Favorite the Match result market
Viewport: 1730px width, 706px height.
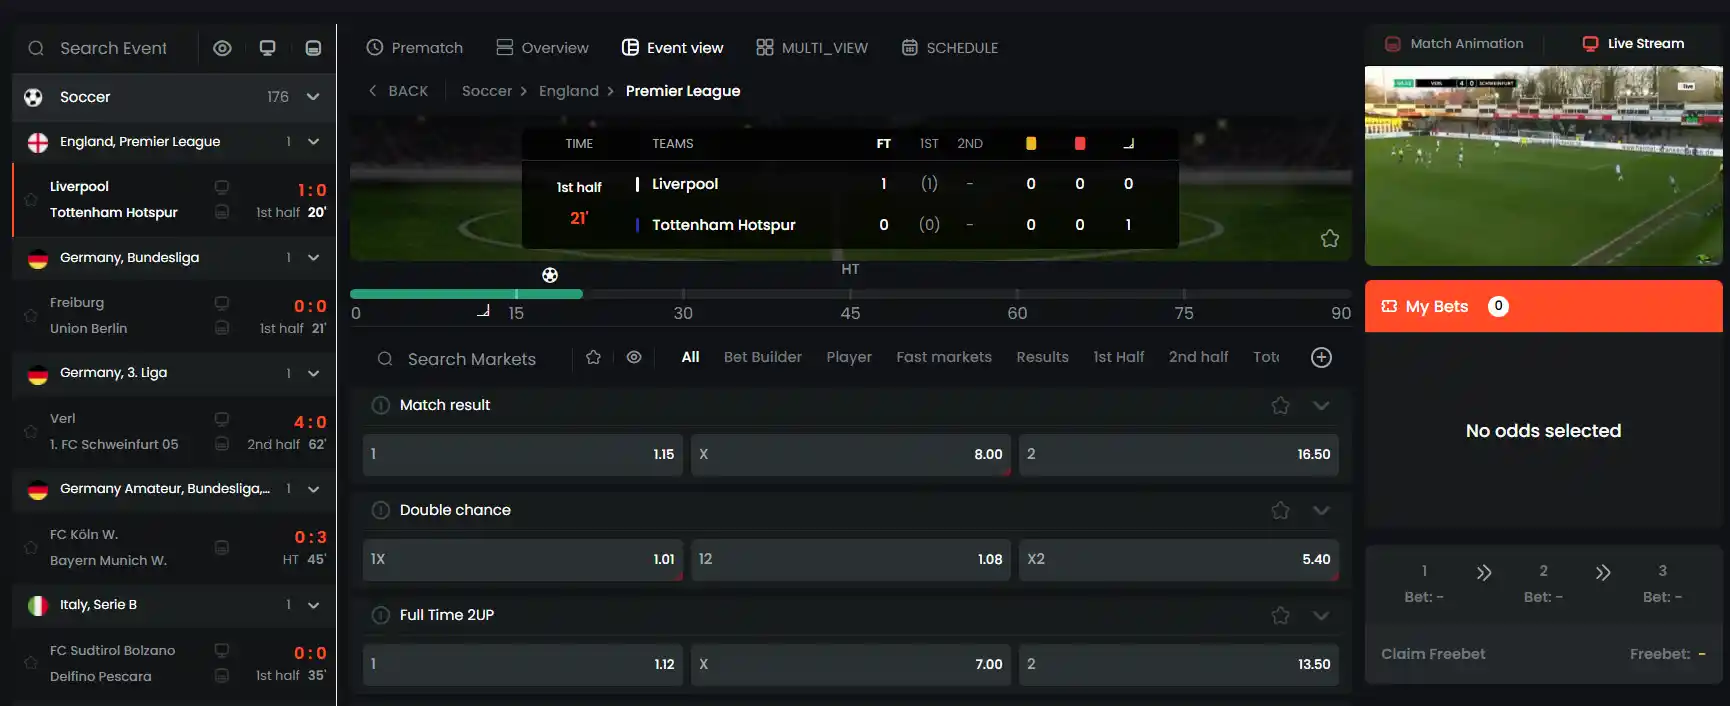pyautogui.click(x=1280, y=405)
